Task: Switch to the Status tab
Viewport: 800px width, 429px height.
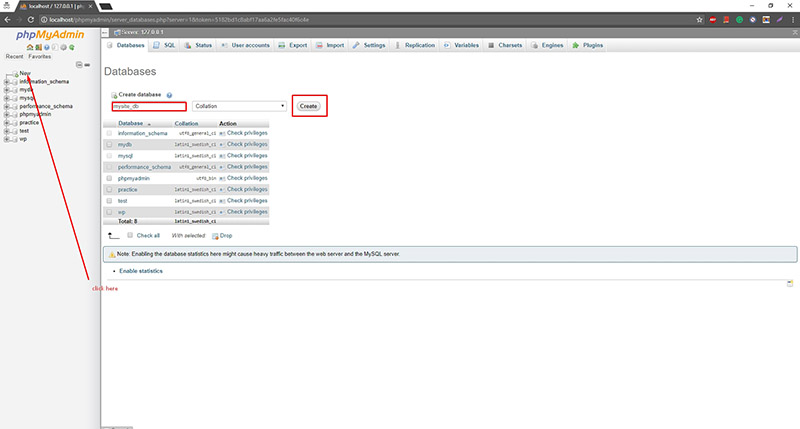Action: 198,45
